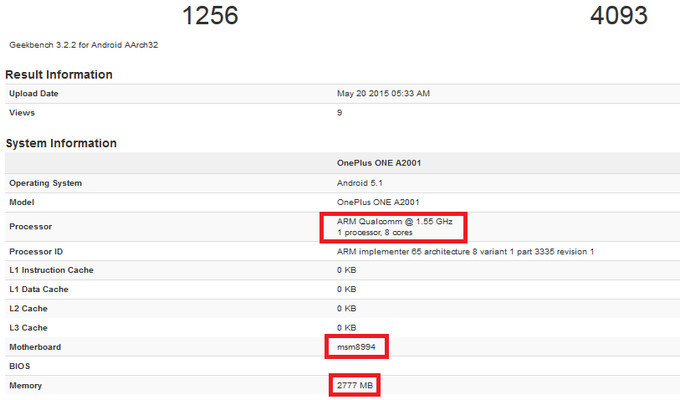Select the msm8994 motherboard value
The image size is (680, 400).
(x=356, y=347)
